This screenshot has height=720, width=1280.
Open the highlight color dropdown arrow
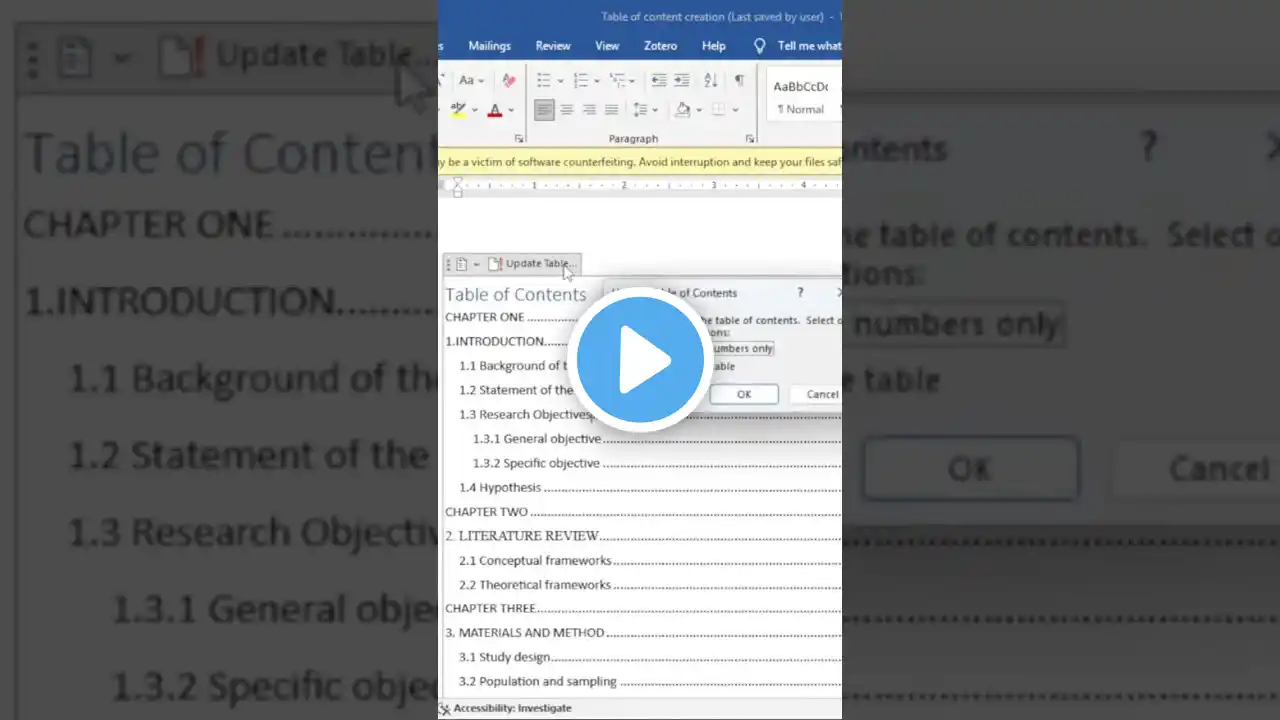pos(474,110)
